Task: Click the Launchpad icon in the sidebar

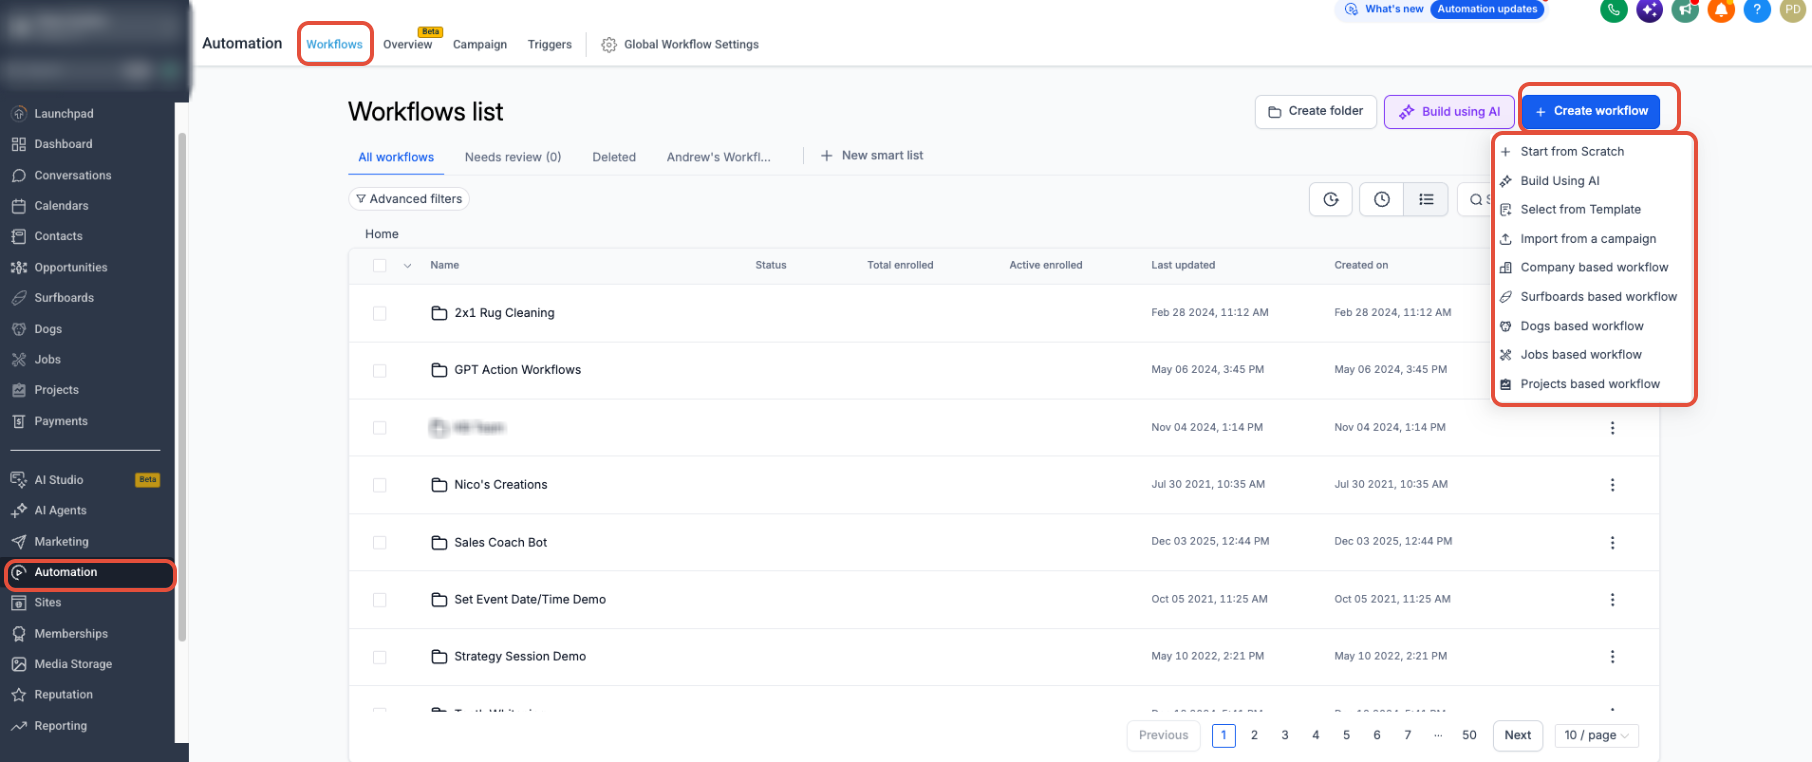Action: pos(19,114)
